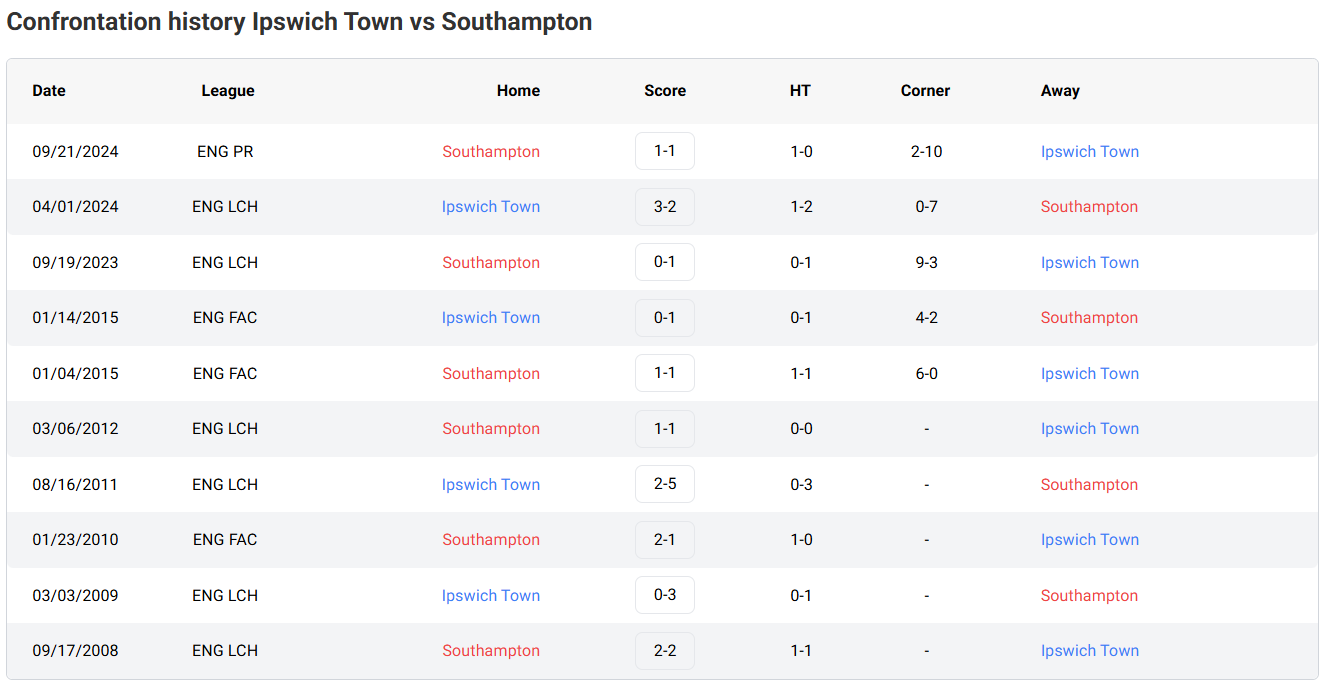1327x688 pixels.
Task: Click Ipswich Town away link on 09/17/2008
Action: (x=1090, y=651)
